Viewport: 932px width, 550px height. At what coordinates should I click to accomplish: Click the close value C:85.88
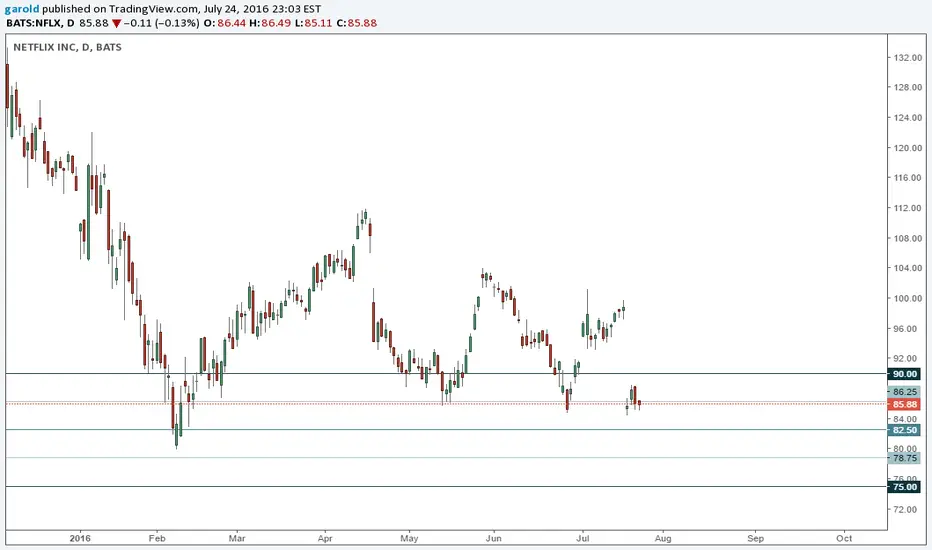click(x=357, y=23)
